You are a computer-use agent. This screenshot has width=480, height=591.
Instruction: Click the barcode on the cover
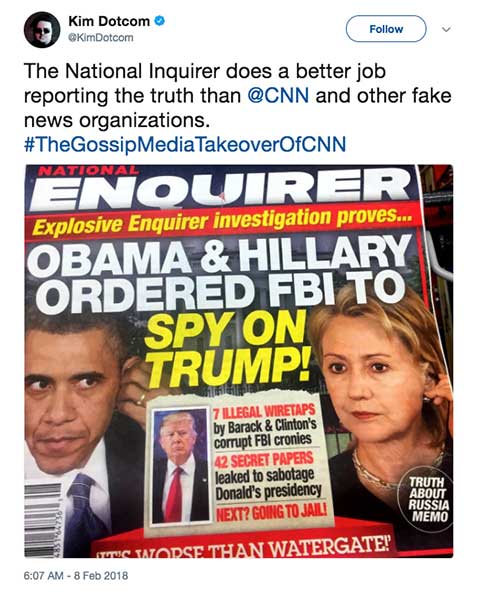tap(42, 519)
